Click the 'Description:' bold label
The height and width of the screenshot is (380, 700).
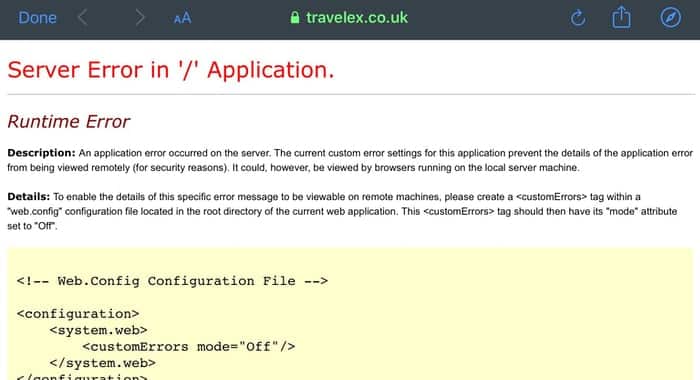pyautogui.click(x=41, y=153)
